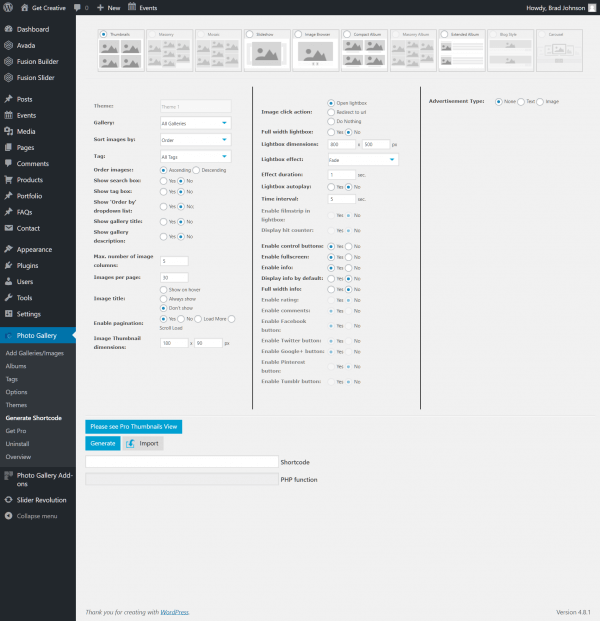The width and height of the screenshot is (600, 621).
Task: Set Enable fullscreen to No
Action: pyautogui.click(x=349, y=257)
